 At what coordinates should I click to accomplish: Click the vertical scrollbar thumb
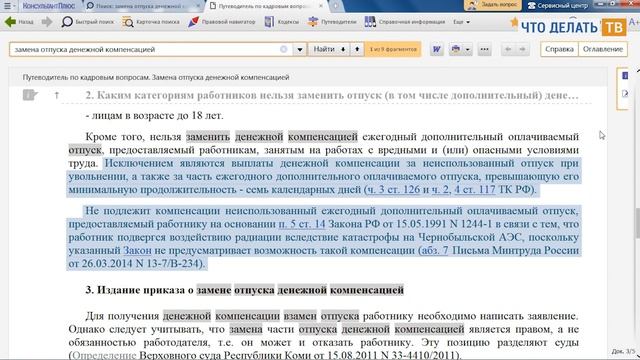coord(638,222)
